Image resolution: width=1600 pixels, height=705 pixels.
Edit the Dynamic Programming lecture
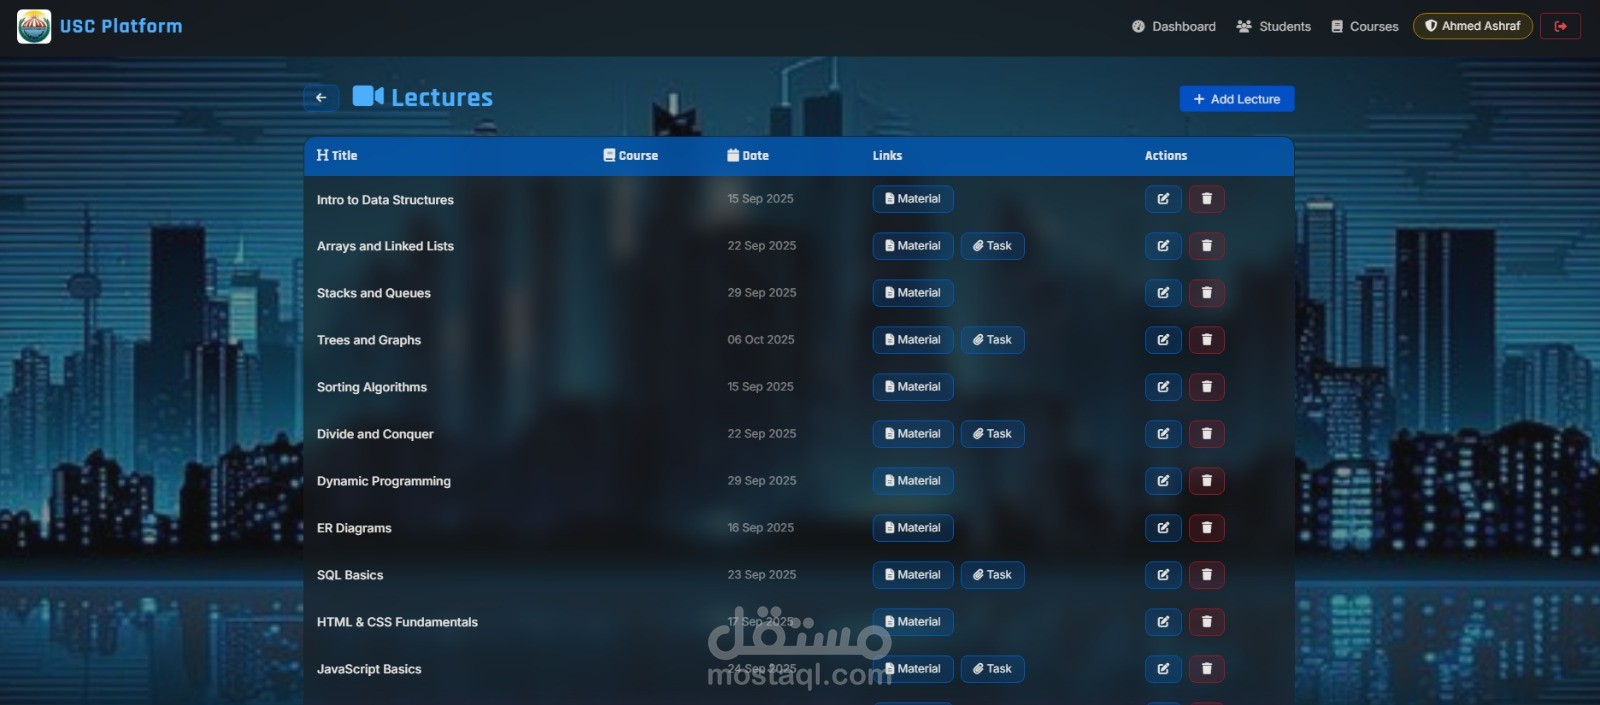[x=1163, y=481]
